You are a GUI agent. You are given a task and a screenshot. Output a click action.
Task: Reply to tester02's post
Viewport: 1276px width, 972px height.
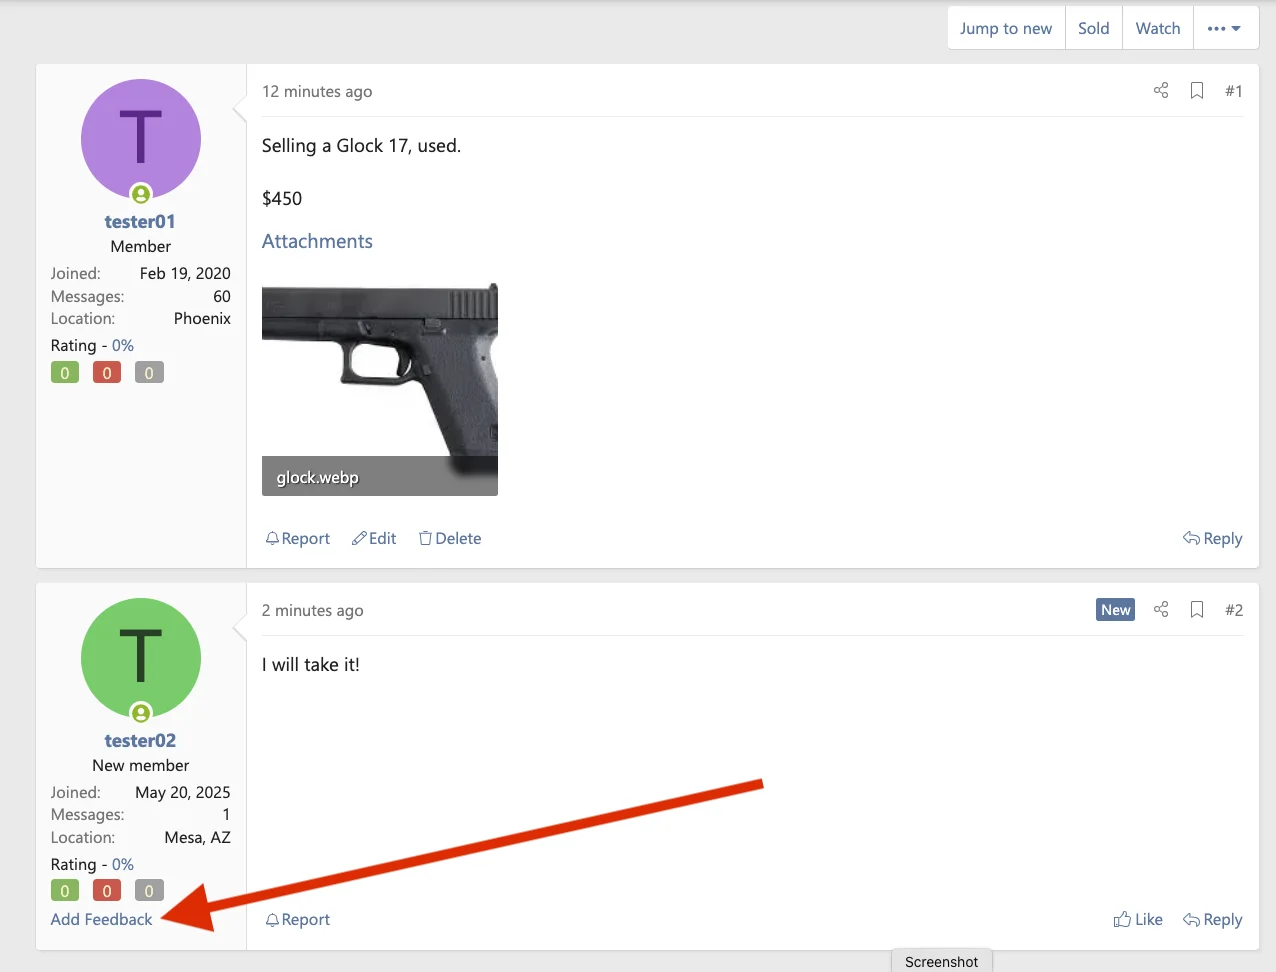click(1213, 920)
